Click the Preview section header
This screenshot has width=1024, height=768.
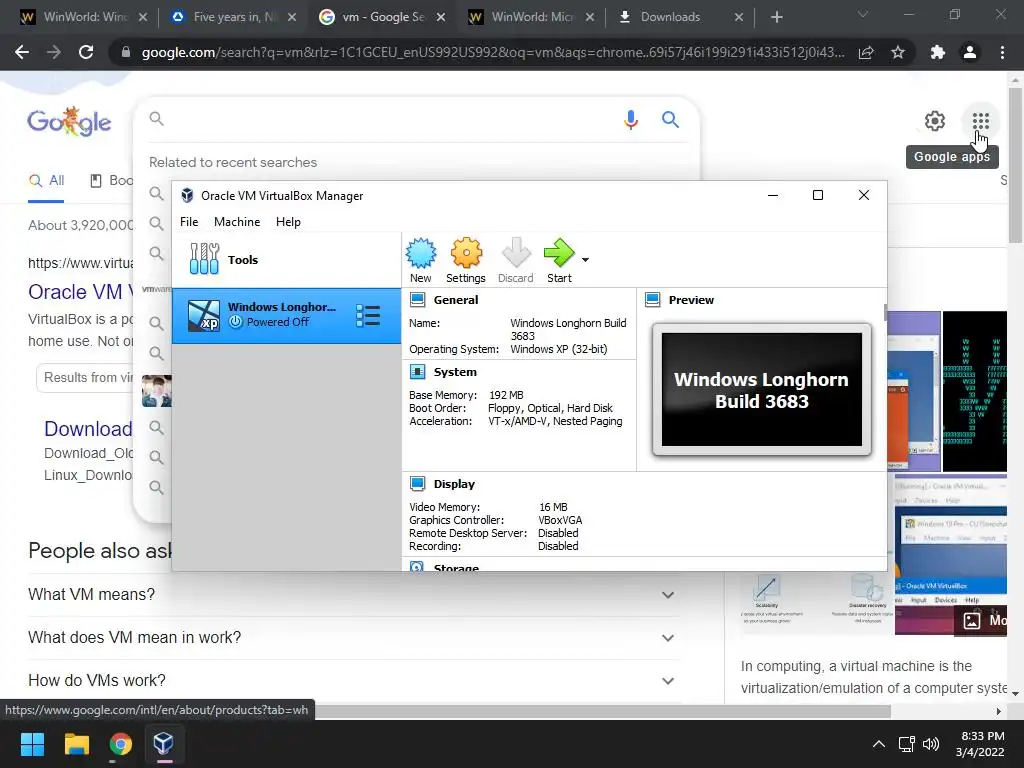pyautogui.click(x=691, y=300)
